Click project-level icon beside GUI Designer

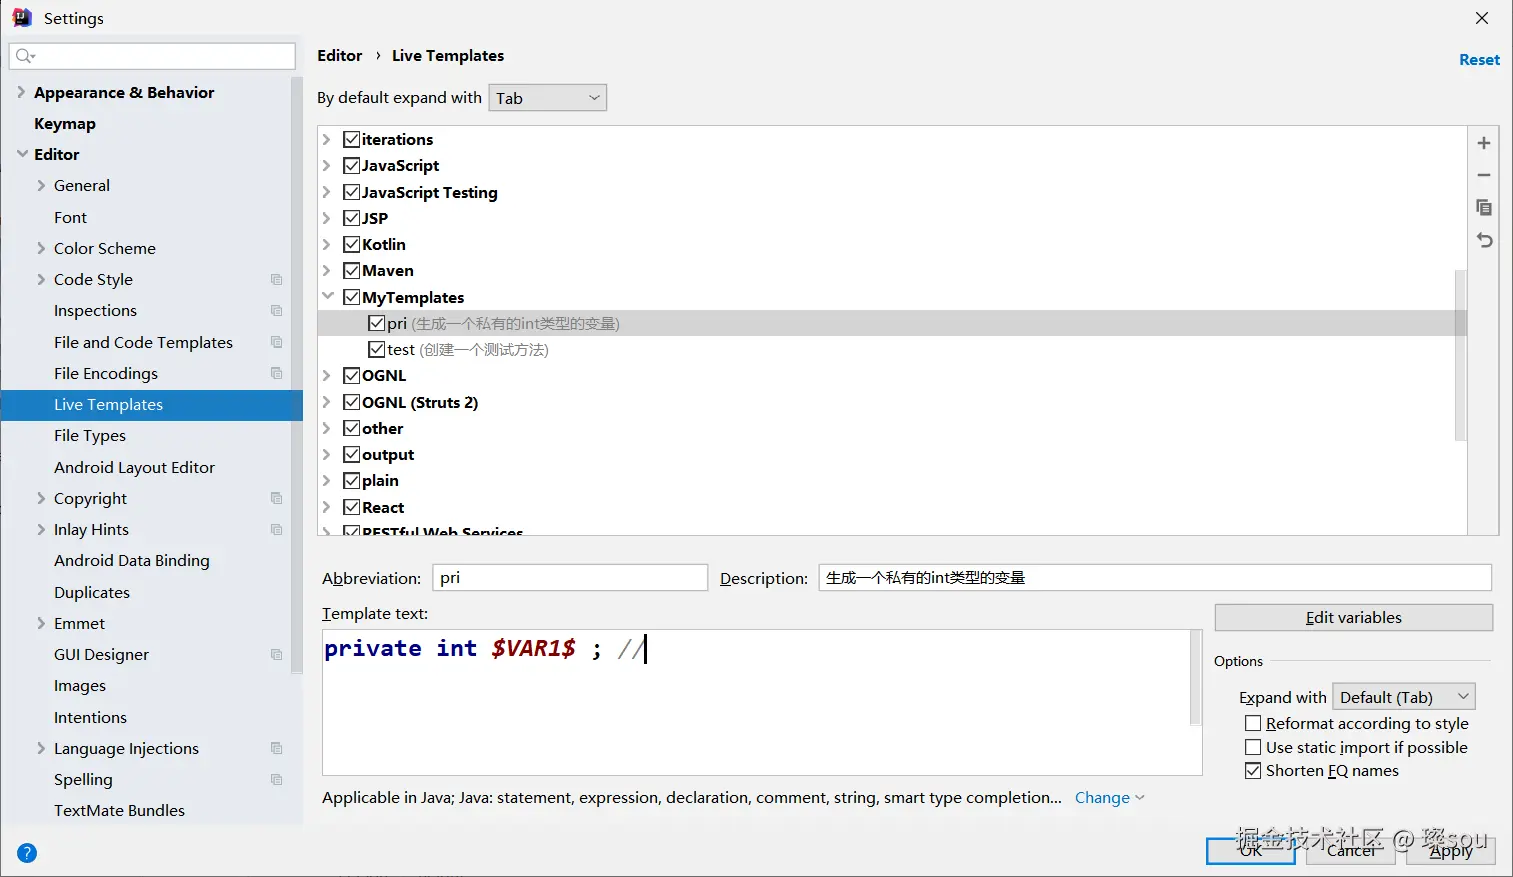pos(277,654)
